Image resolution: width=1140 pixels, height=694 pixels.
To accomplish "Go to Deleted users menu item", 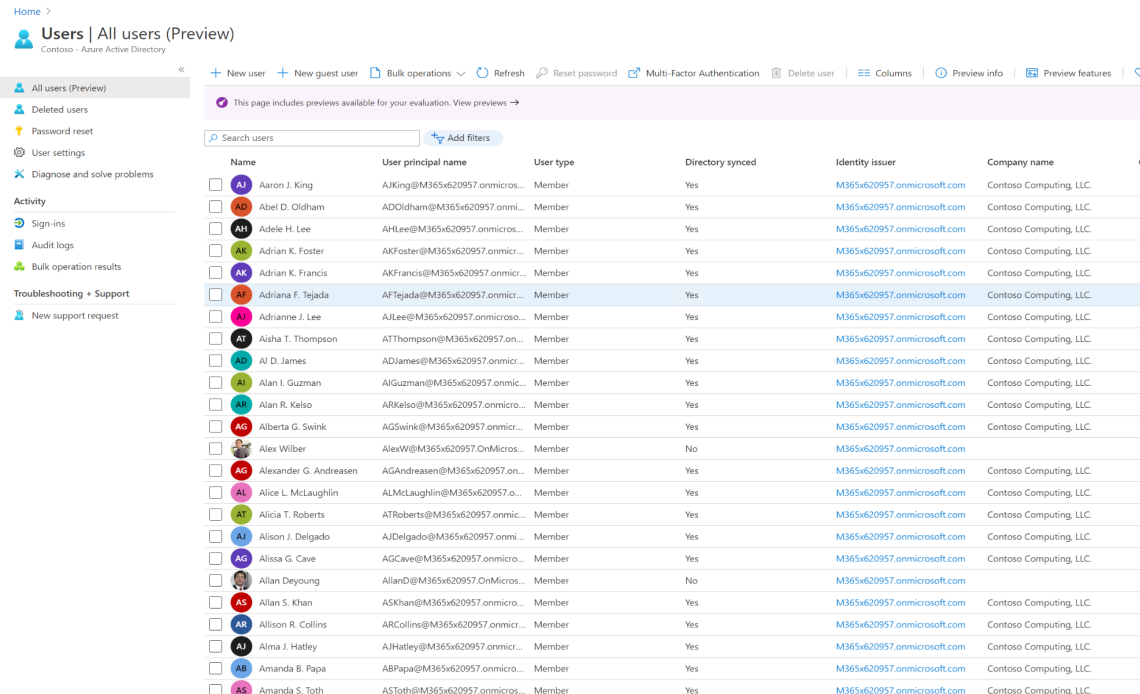I will click(x=59, y=110).
